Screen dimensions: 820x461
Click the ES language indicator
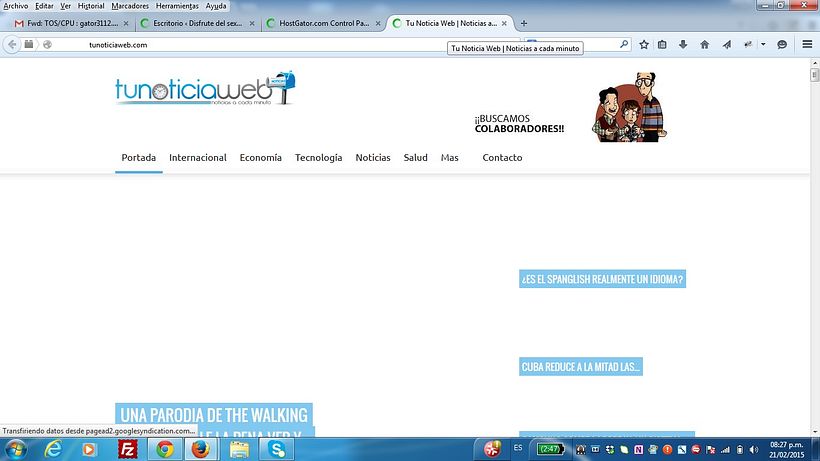coord(518,448)
